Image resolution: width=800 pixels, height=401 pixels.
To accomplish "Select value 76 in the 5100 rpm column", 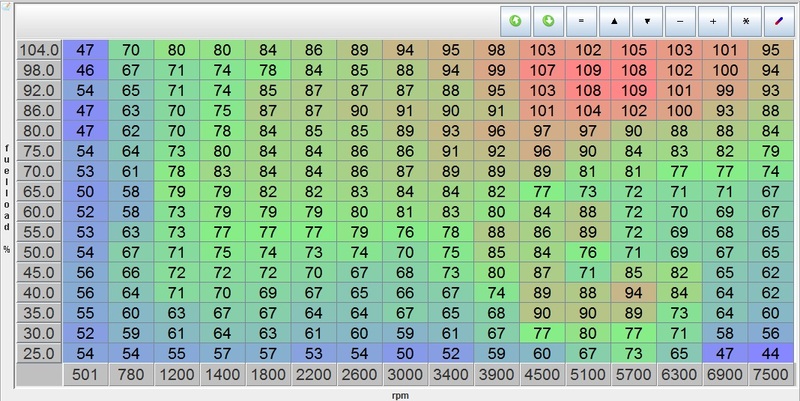I will pos(588,252).
